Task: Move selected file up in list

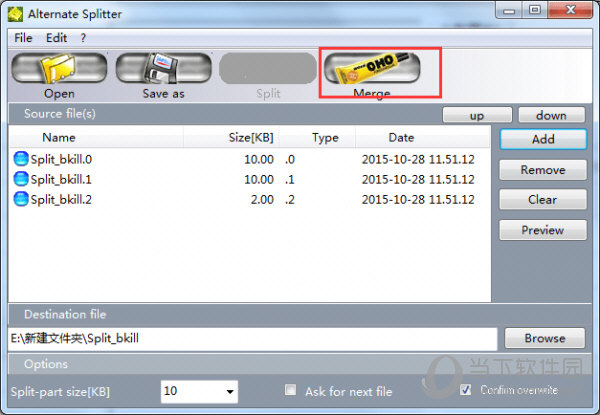Action: (x=477, y=115)
